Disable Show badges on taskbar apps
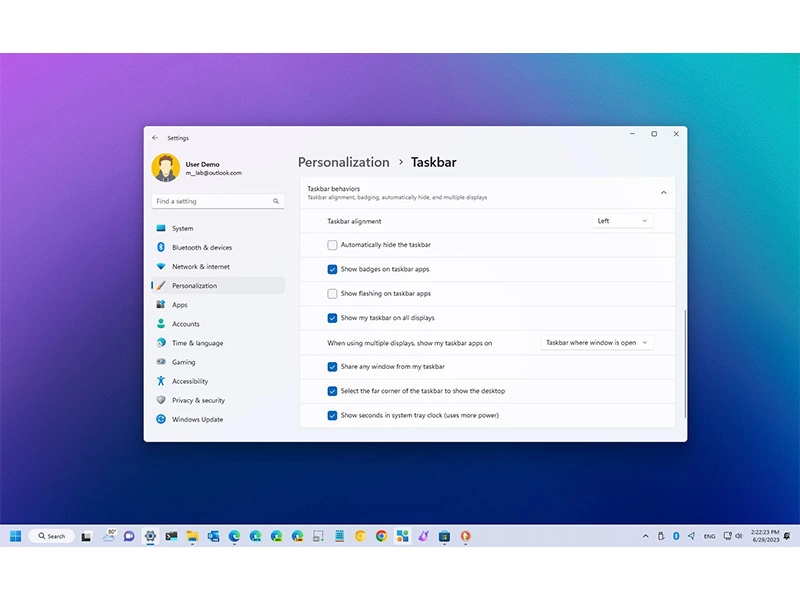800x600 pixels. tap(332, 269)
